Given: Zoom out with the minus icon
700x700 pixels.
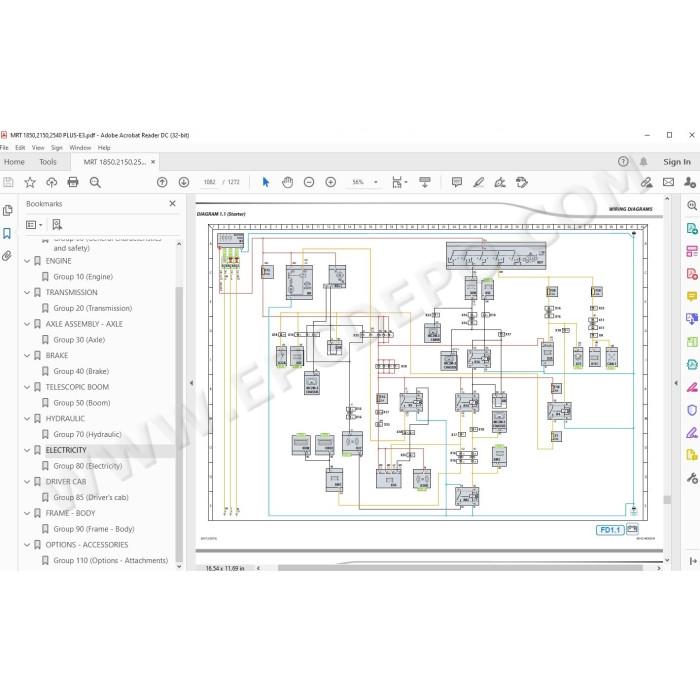Looking at the screenshot, I should (309, 182).
